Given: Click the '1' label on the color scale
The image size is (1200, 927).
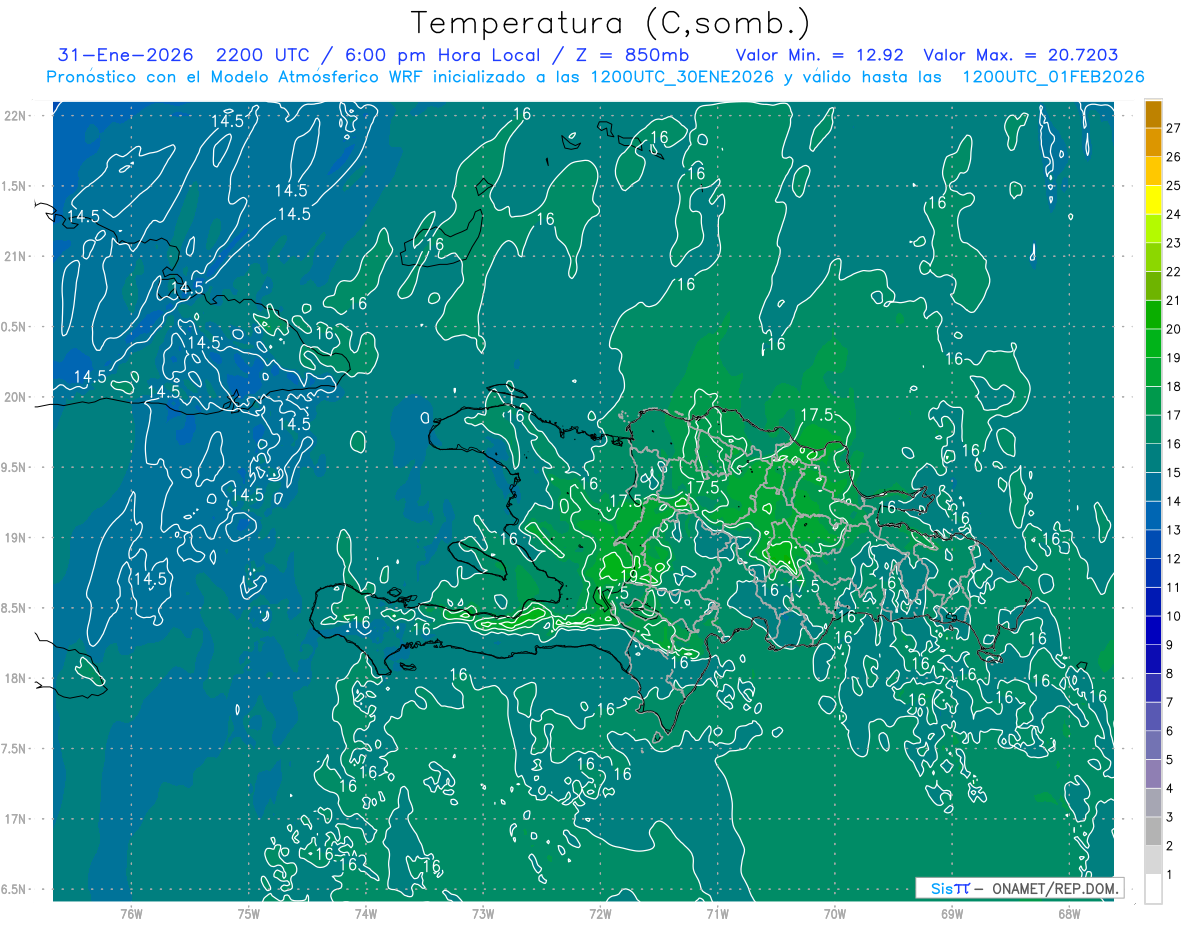Looking at the screenshot, I should tap(1170, 874).
